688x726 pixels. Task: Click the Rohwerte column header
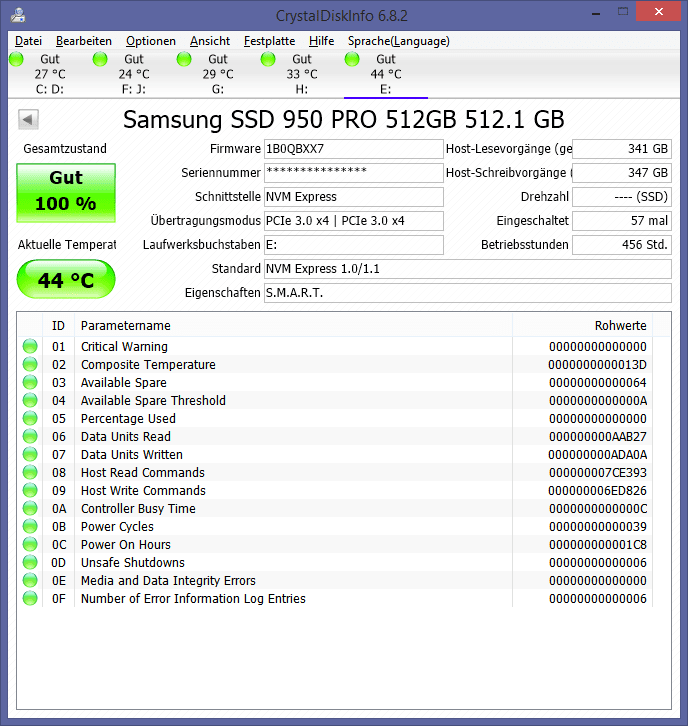coord(582,325)
